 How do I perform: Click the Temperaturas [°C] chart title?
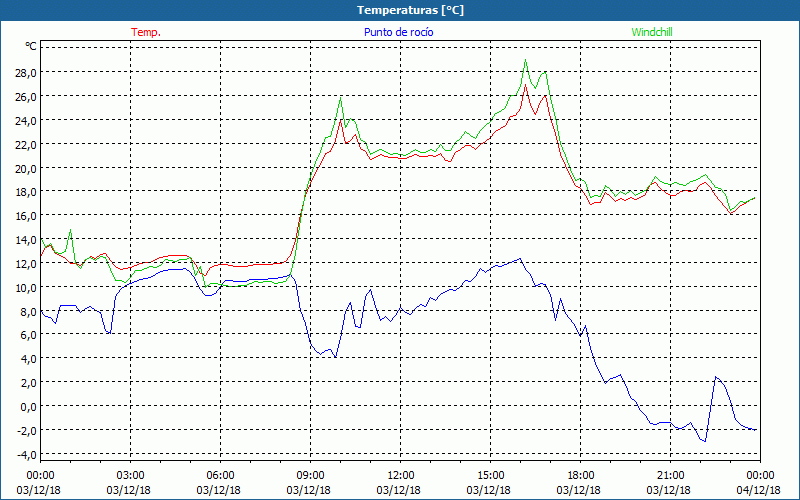click(x=410, y=10)
